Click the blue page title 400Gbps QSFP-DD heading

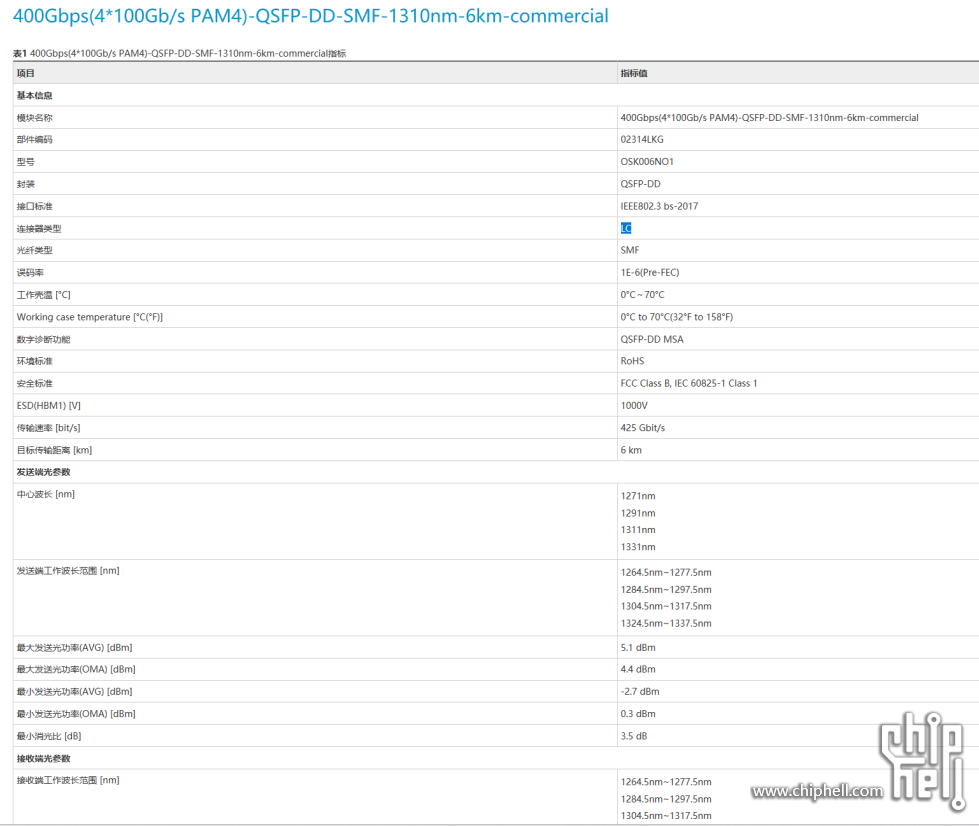point(310,16)
